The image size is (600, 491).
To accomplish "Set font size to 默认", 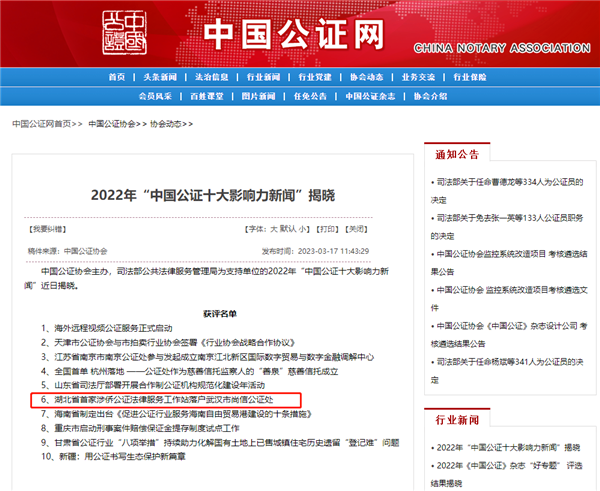I will tap(288, 229).
